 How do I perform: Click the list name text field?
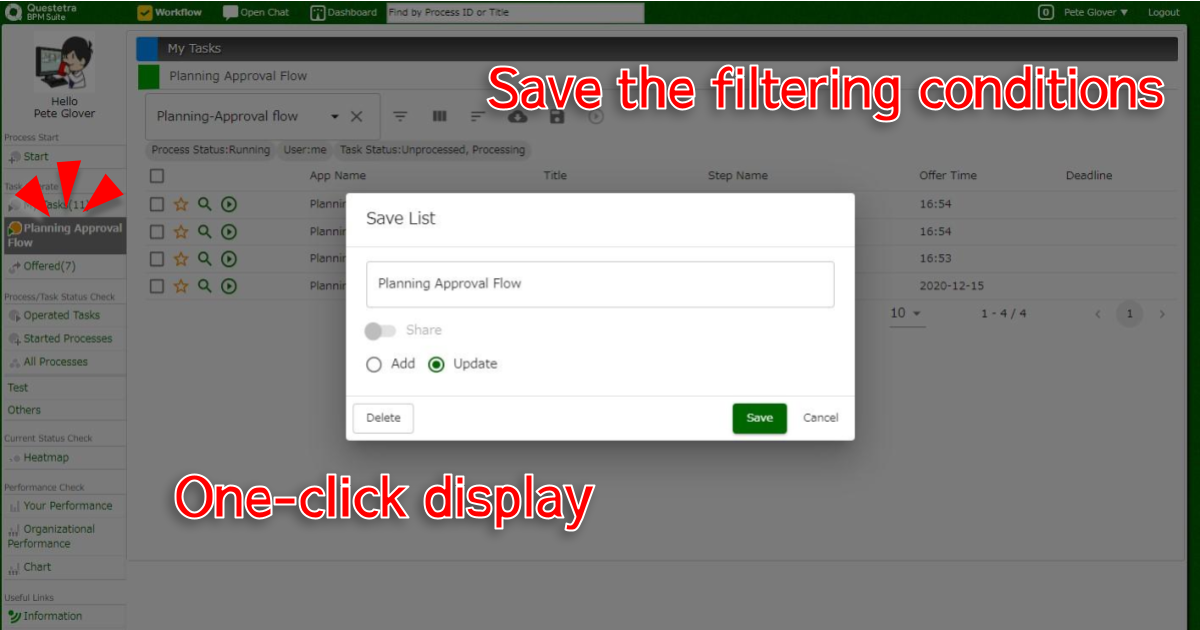[x=600, y=284]
